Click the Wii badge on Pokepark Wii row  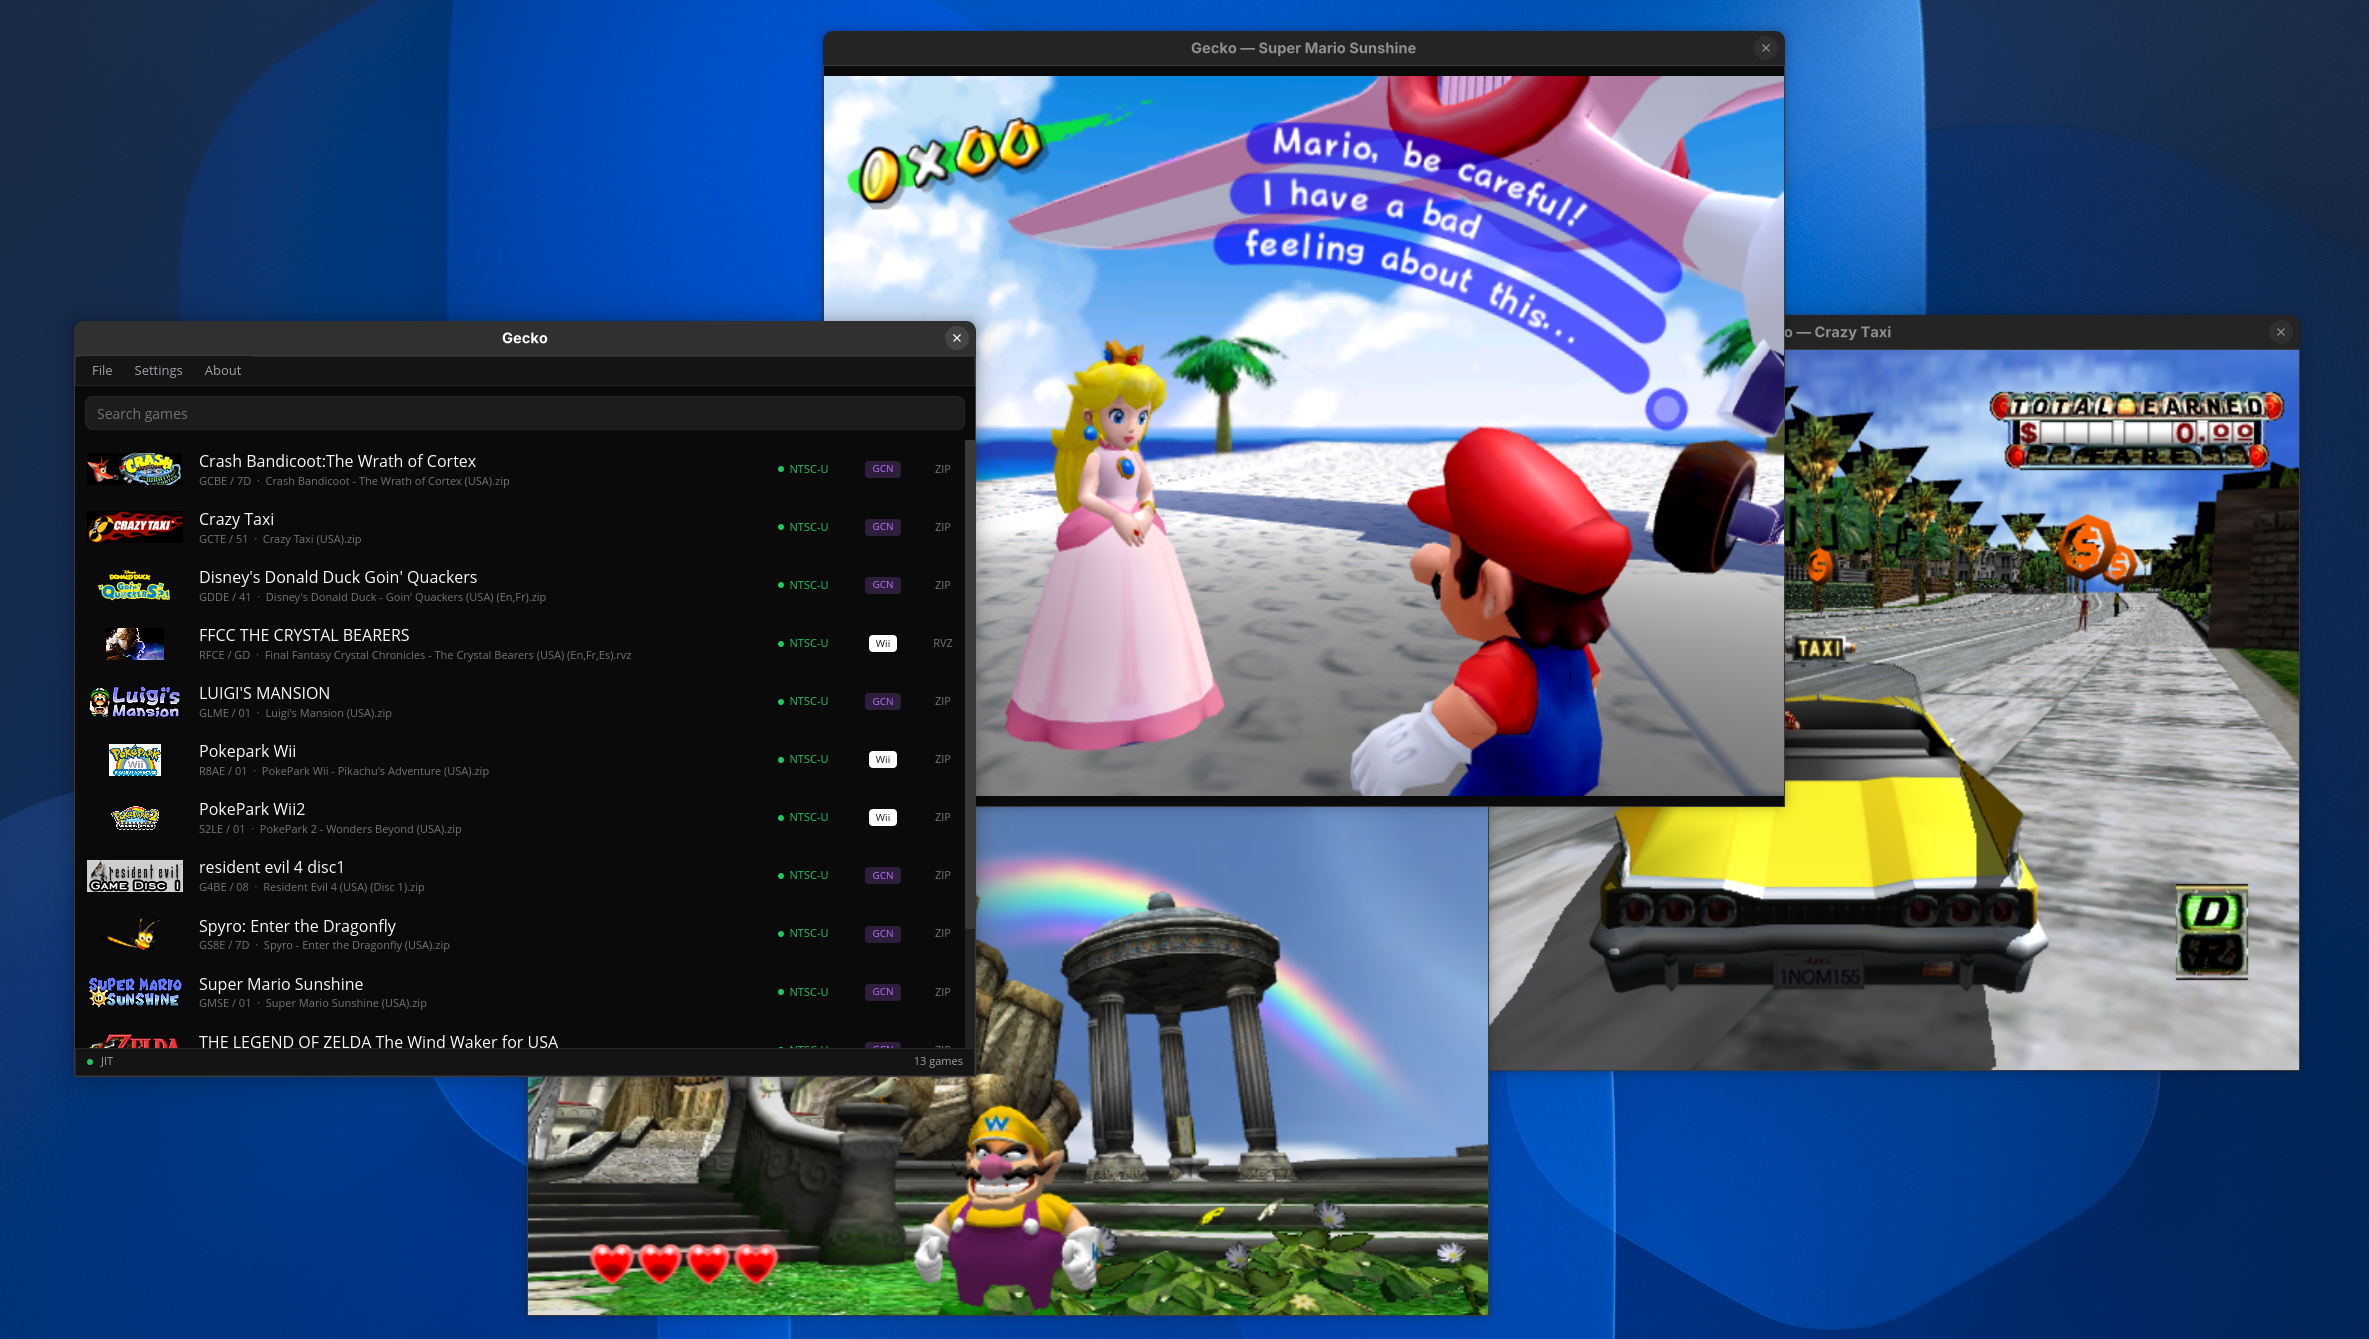[x=882, y=759]
